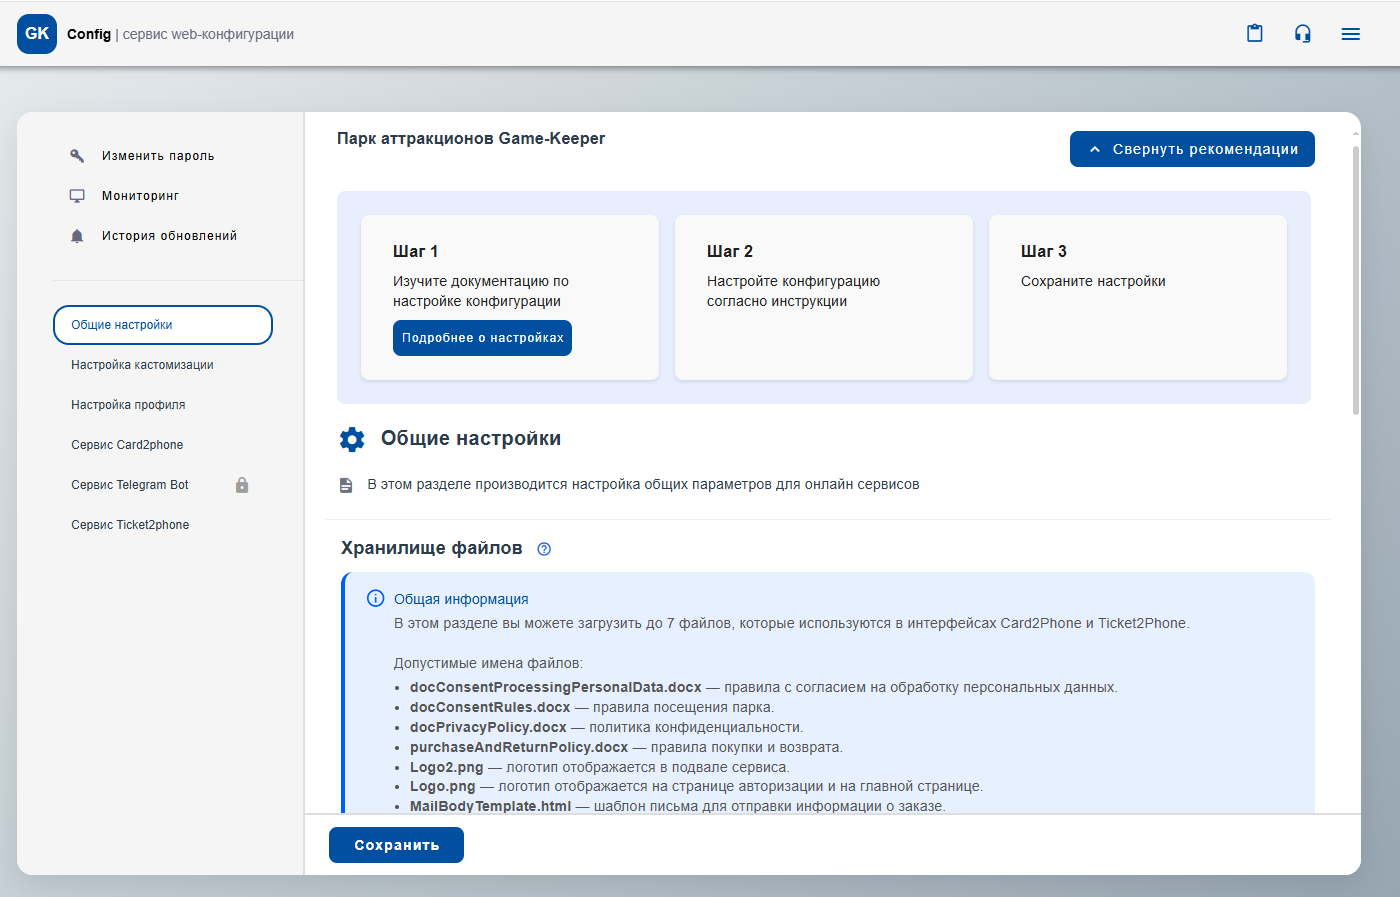The width and height of the screenshot is (1400, 897).
Task: Open Сервис Card2phone in the sidebar
Action: pyautogui.click(x=127, y=445)
